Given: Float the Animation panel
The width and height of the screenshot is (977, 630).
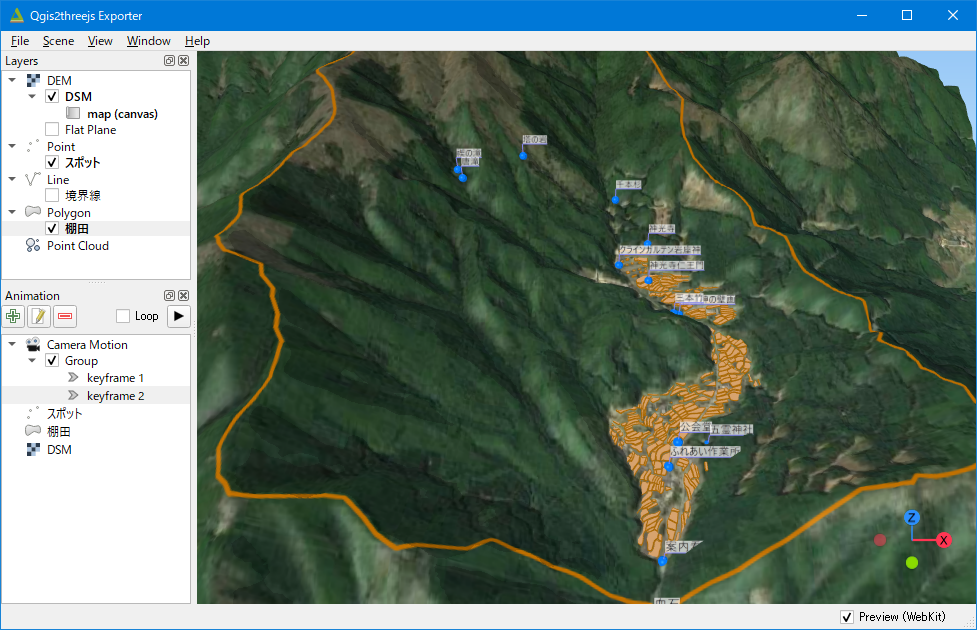Looking at the screenshot, I should pos(169,295).
